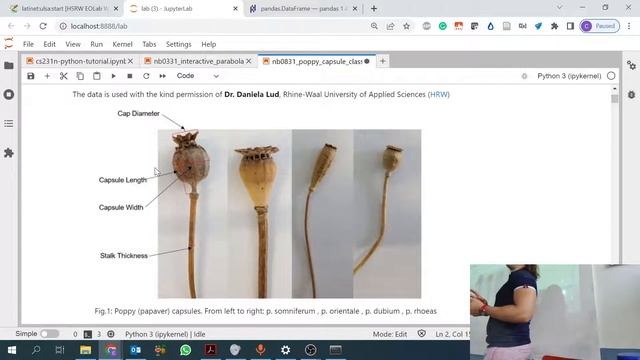This screenshot has width=640, height=360.
Task: Paste cells from the clipboard icon
Action: (97, 76)
